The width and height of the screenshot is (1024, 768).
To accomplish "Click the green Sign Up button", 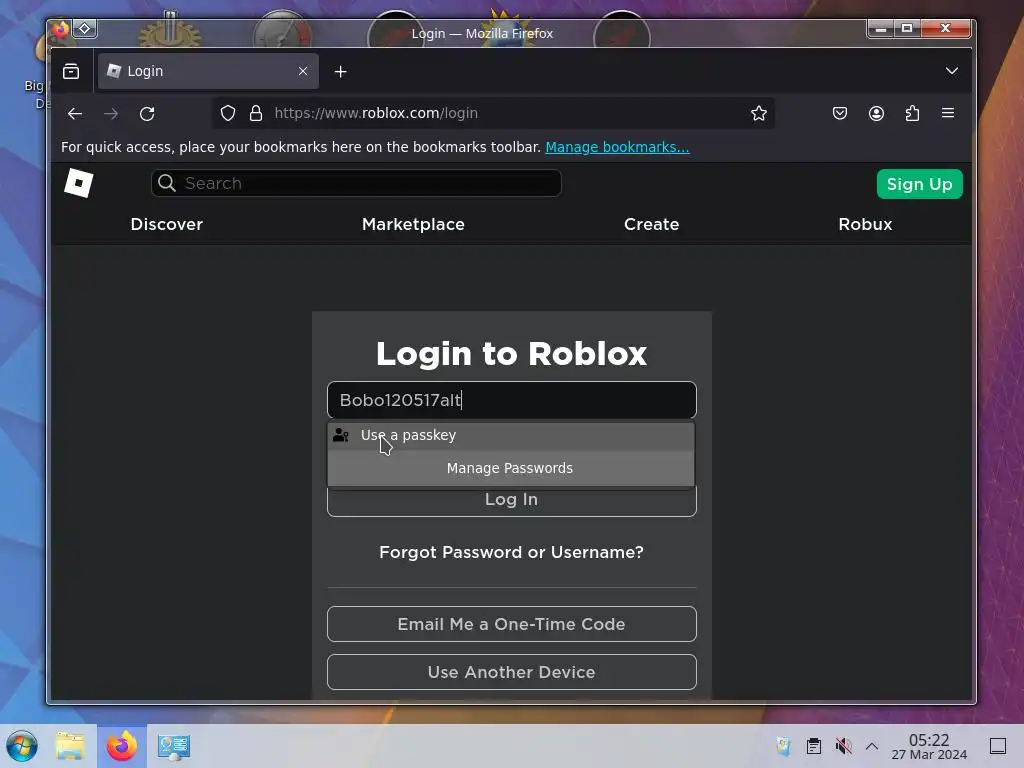I will coord(920,184).
